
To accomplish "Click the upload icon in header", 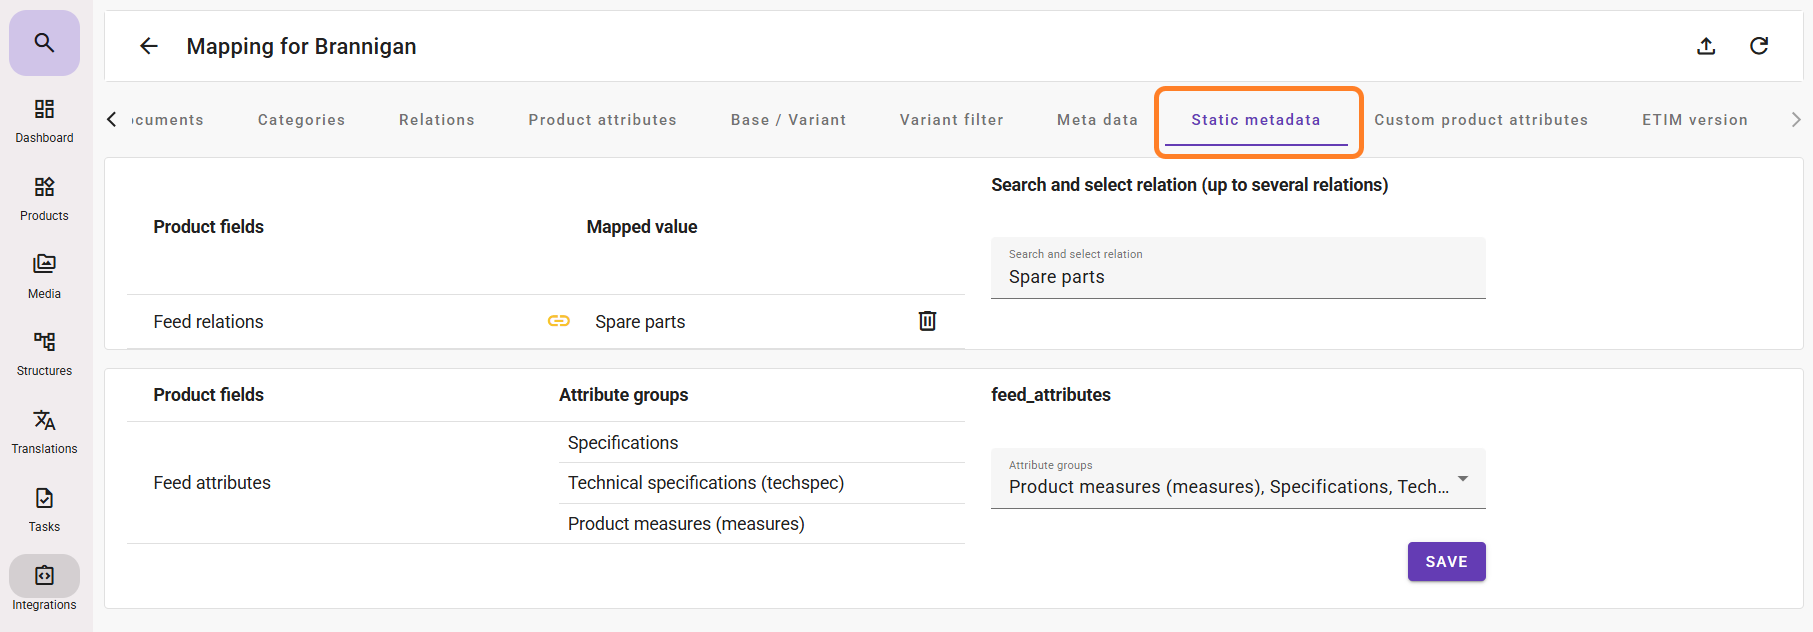I will tap(1706, 46).
